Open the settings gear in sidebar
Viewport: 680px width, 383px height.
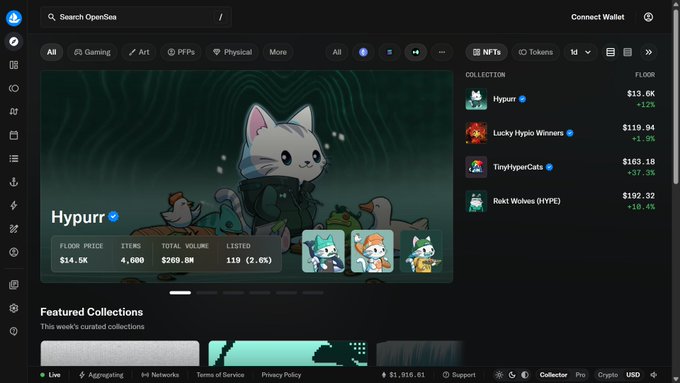[14, 308]
